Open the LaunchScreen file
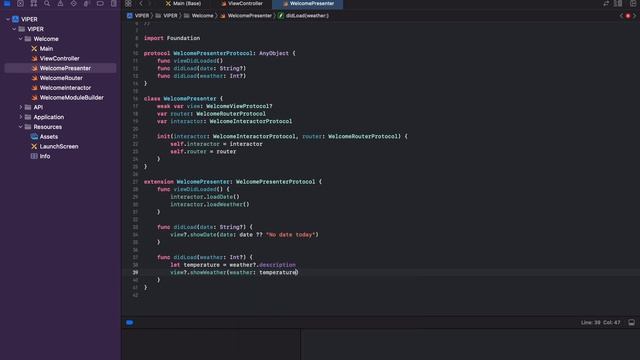This screenshot has height=360, width=640. click(x=59, y=147)
